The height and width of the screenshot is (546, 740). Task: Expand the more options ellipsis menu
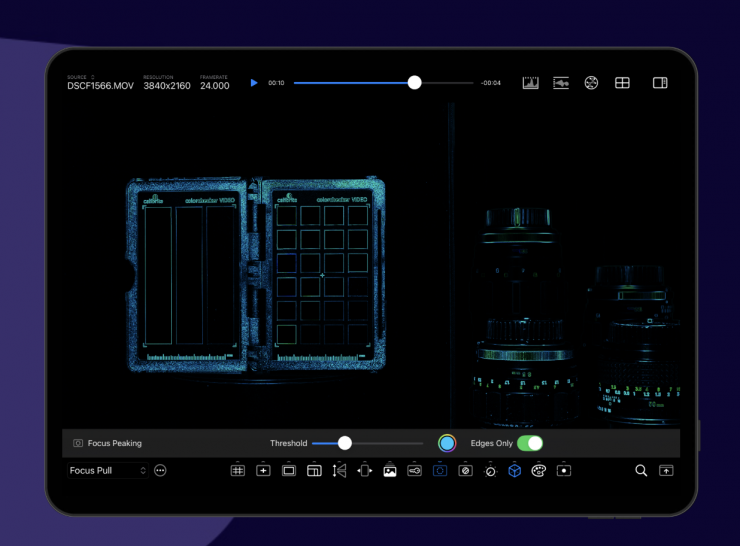(x=160, y=470)
